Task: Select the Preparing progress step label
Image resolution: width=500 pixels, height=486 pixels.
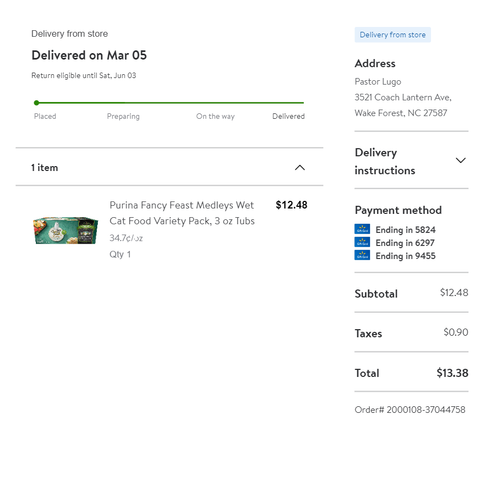Action: [123, 116]
